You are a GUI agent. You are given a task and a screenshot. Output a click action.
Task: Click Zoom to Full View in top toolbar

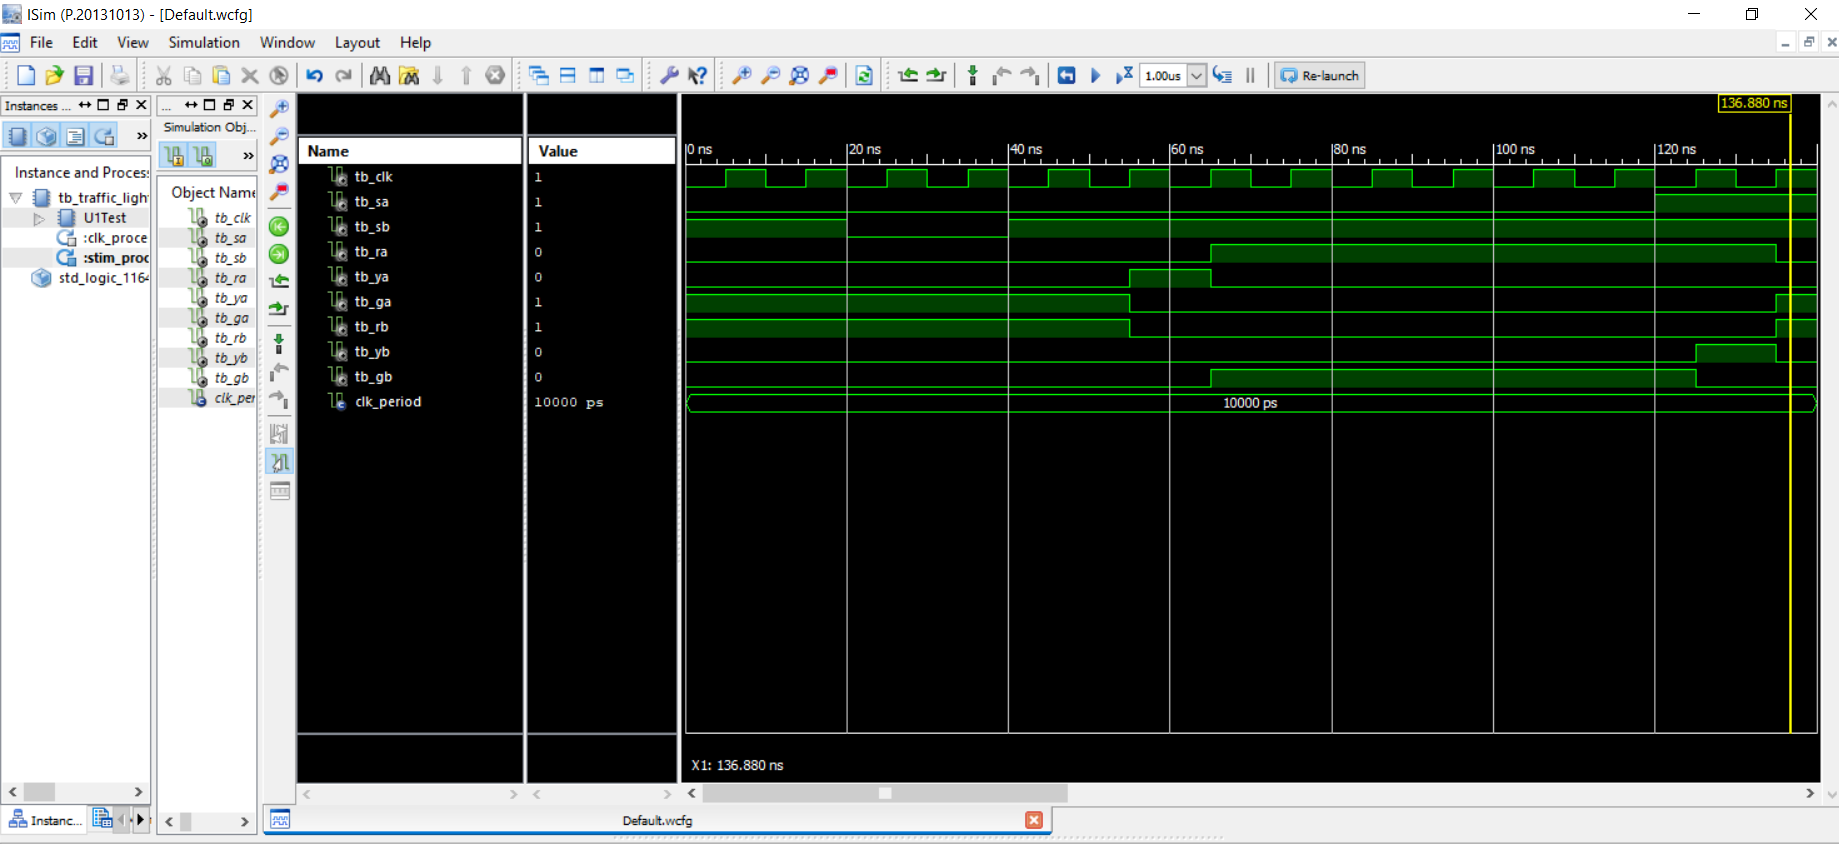[x=799, y=75]
